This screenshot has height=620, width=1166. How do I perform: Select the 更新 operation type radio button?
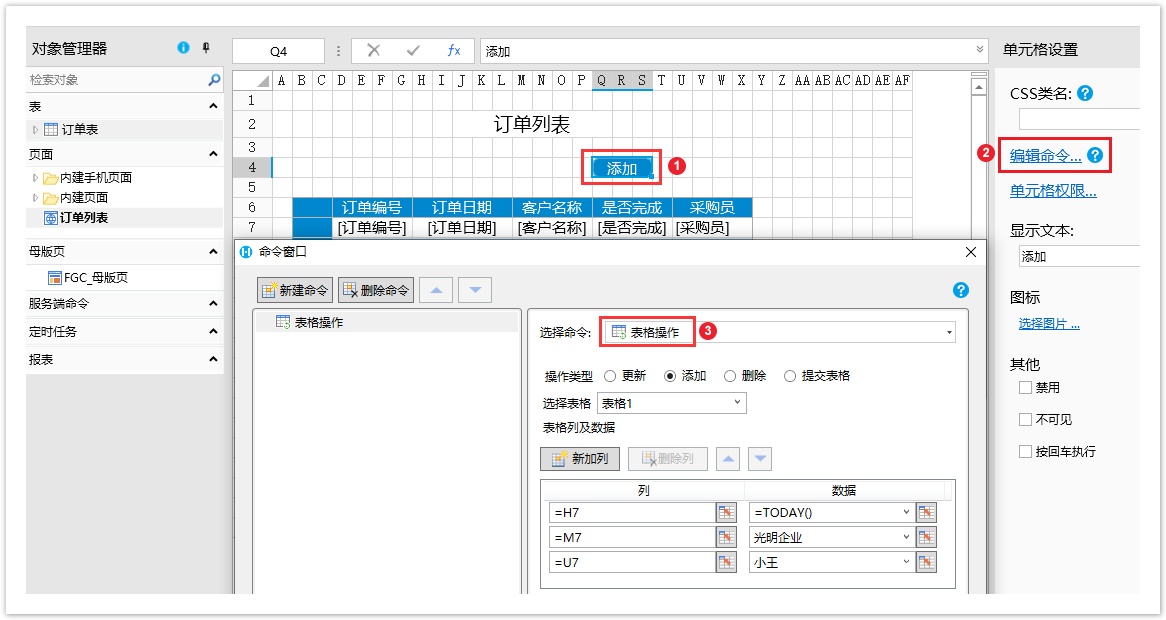click(610, 376)
